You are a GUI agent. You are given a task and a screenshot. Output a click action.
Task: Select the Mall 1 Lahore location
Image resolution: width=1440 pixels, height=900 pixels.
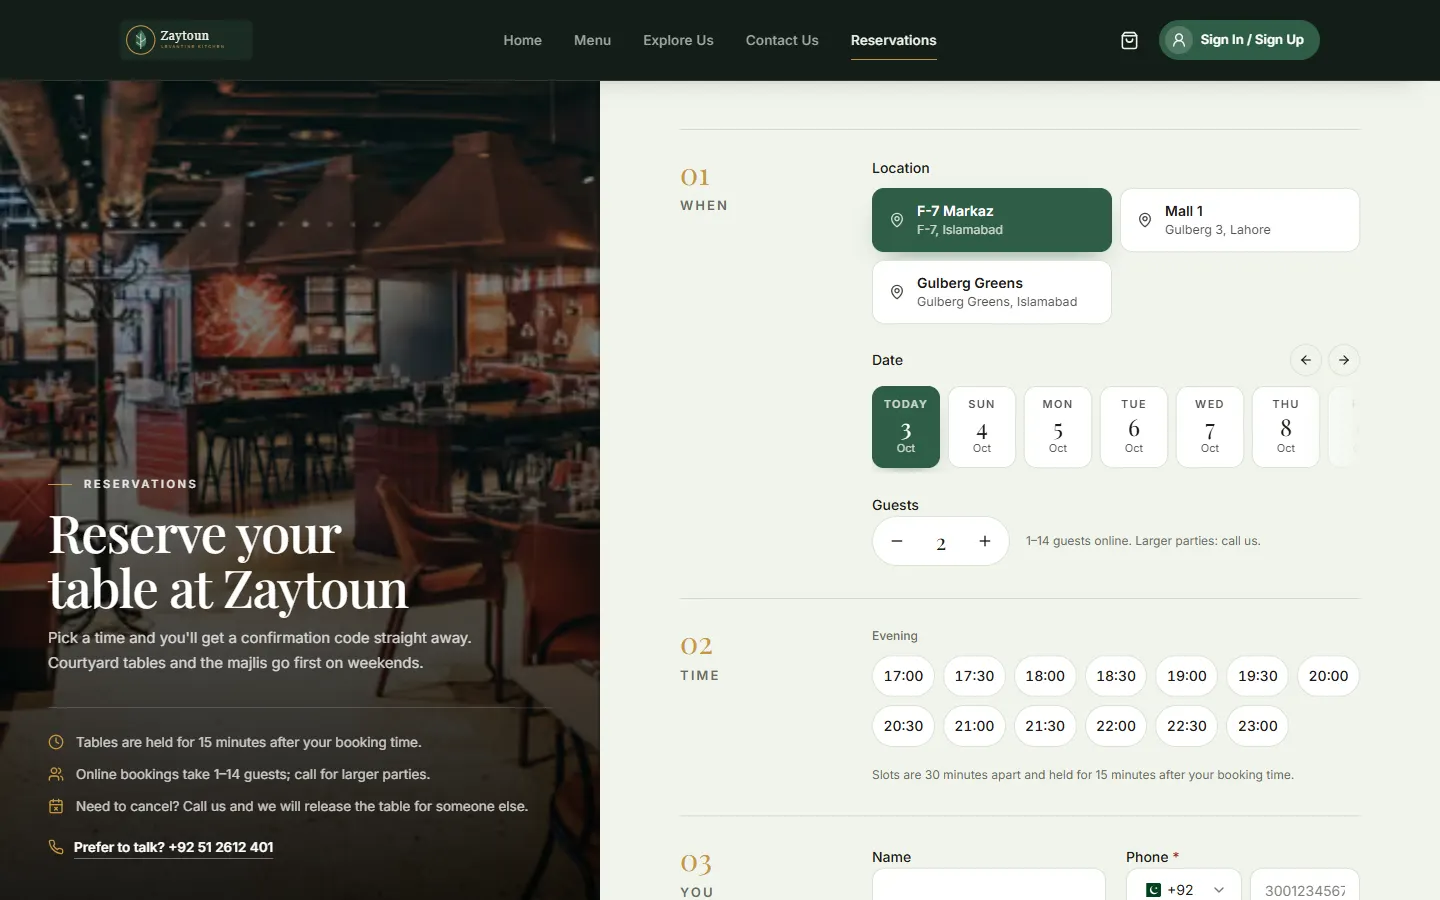[x=1240, y=220]
